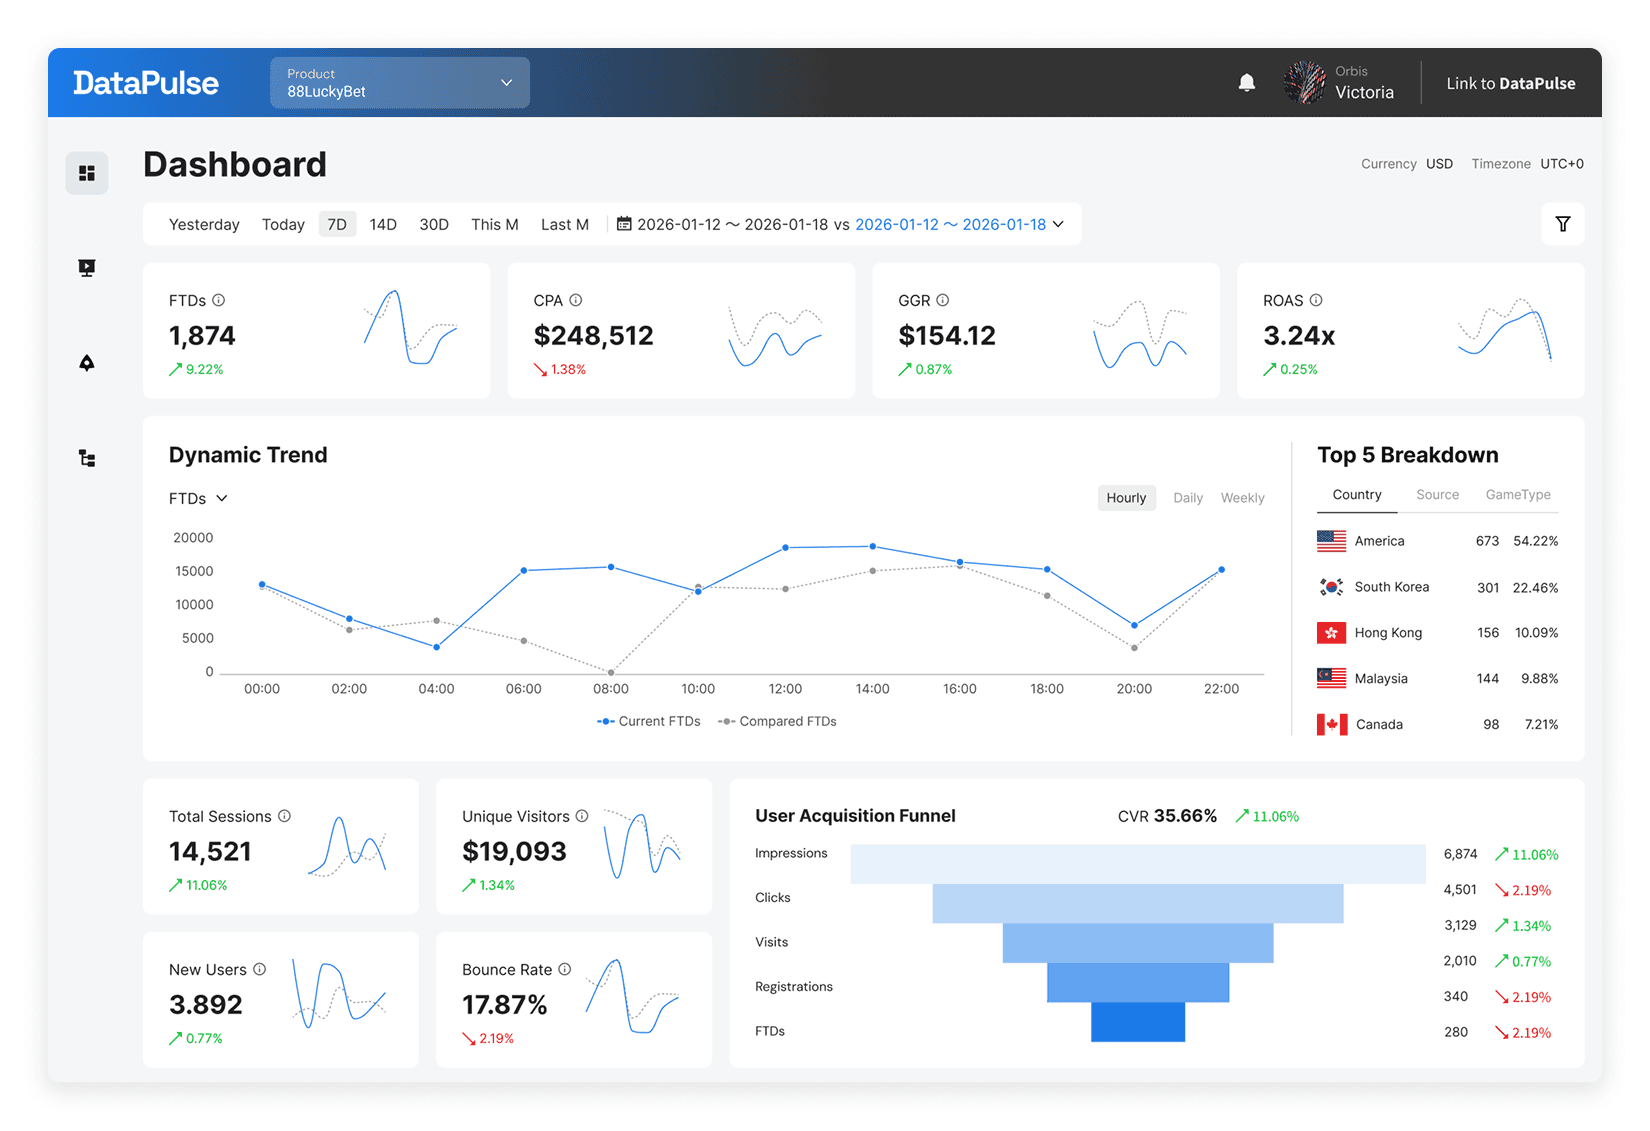Screen dimensions: 1650x1131
Task: Open the hierarchy icon at sidebar bottom
Action: [x=87, y=457]
